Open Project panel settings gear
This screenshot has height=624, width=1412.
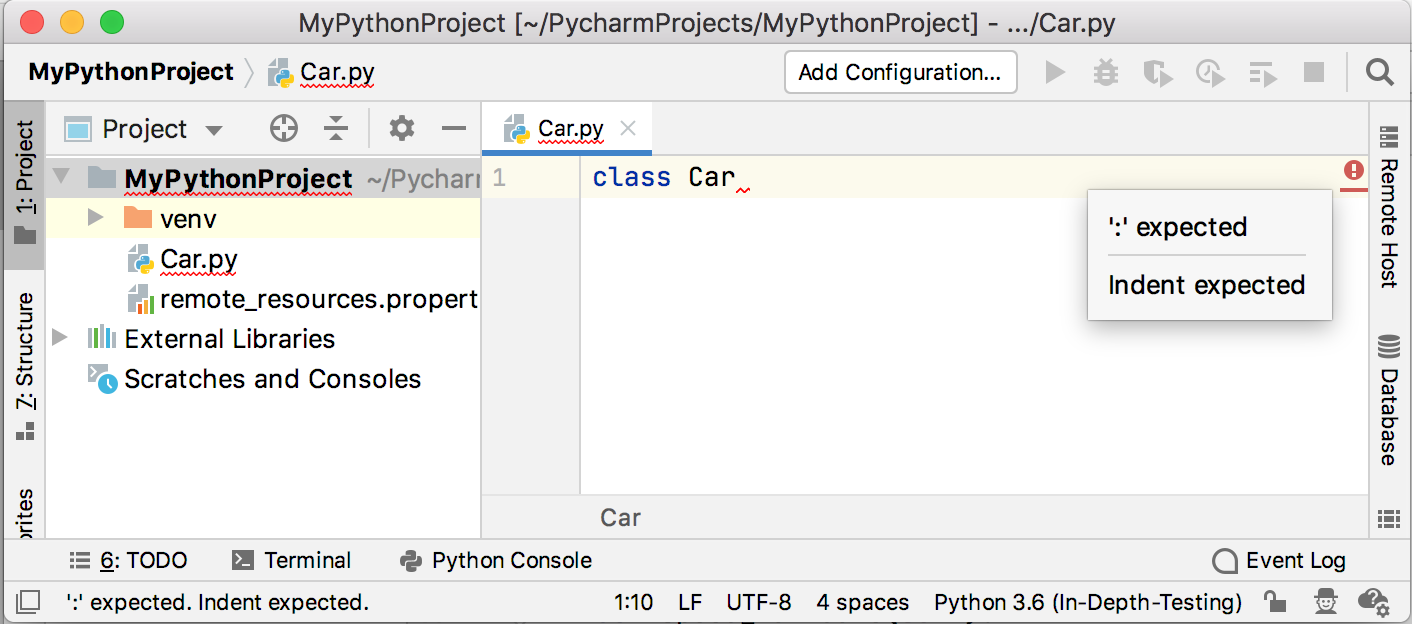[402, 128]
